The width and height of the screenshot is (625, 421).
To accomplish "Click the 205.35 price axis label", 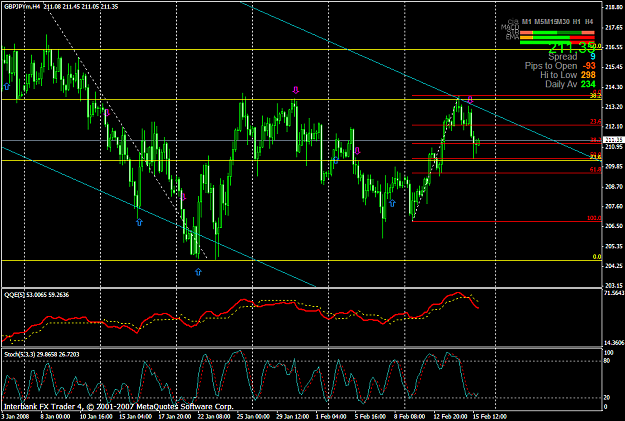I will click(x=614, y=246).
